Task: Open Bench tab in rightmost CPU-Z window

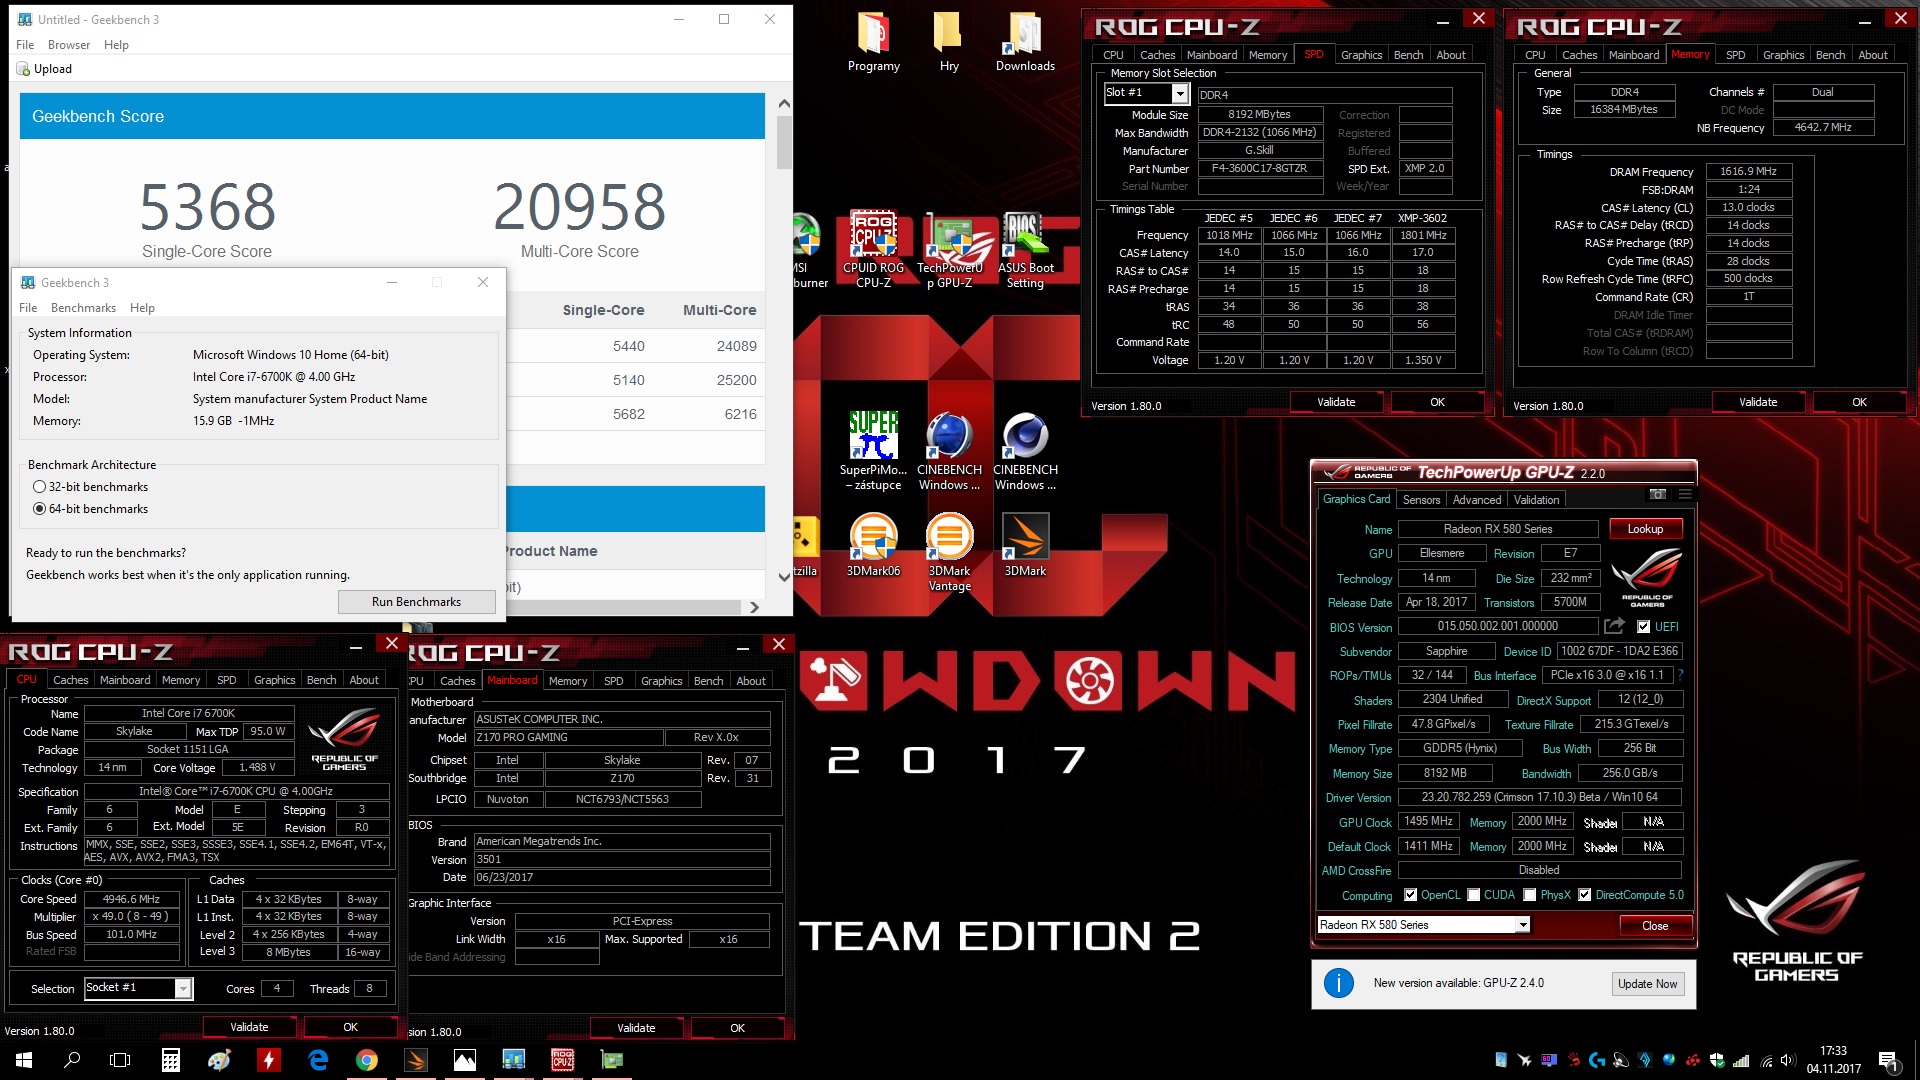Action: click(x=1830, y=55)
